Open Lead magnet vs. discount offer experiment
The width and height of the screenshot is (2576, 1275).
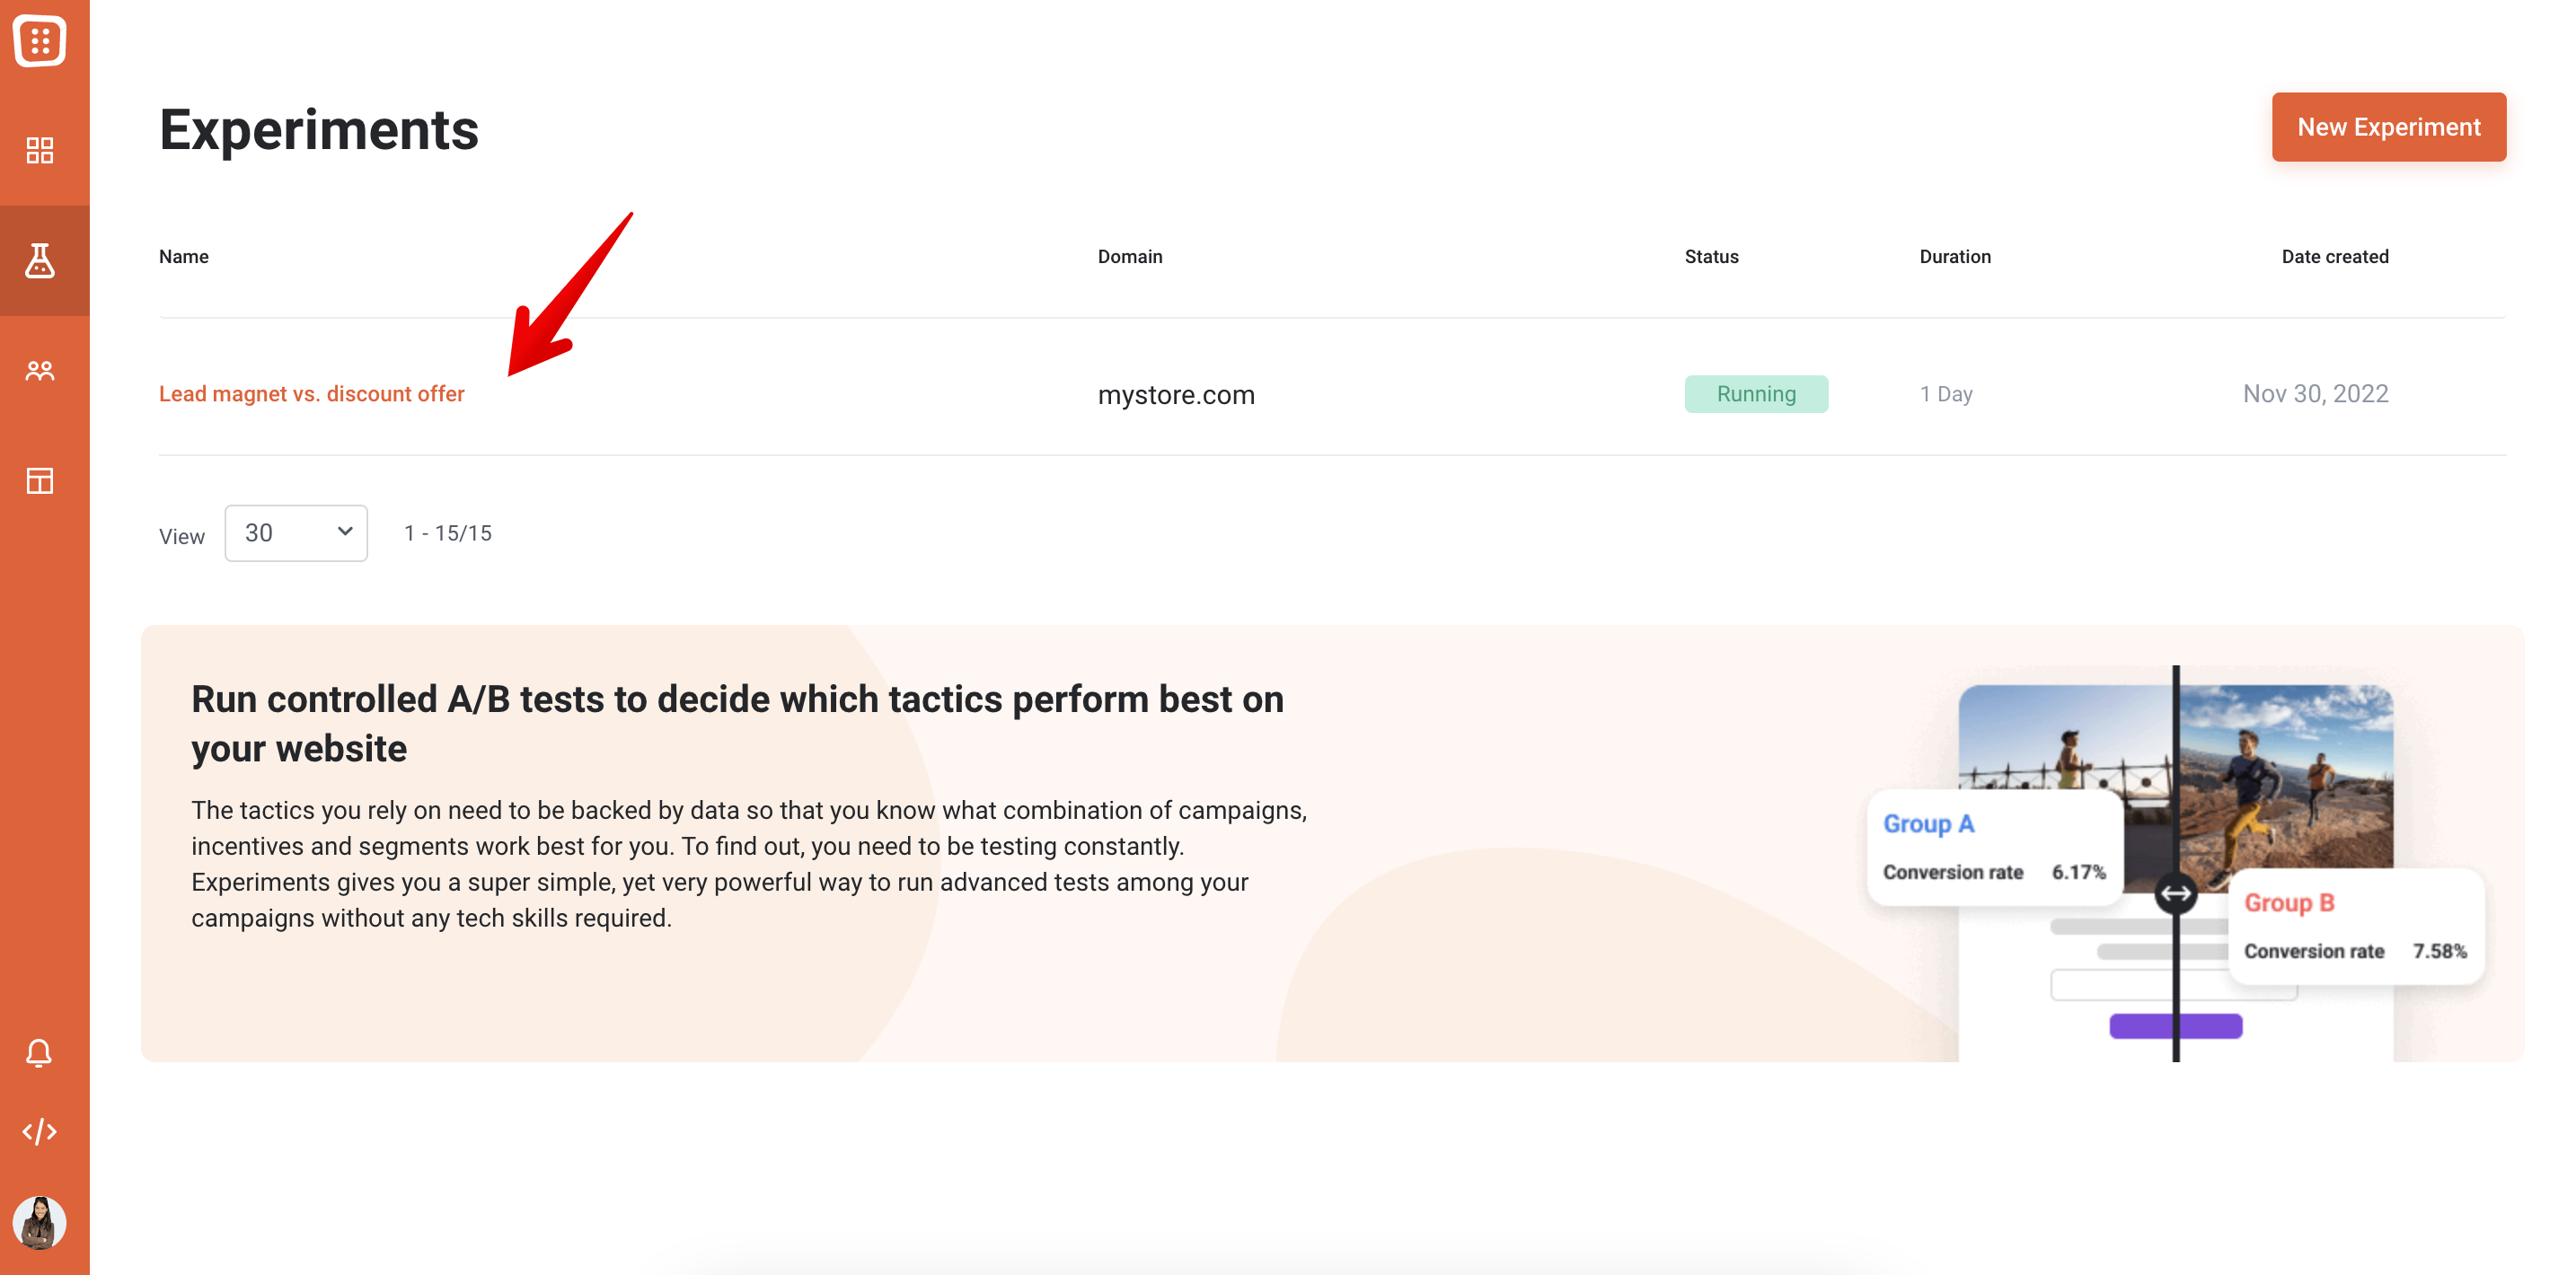tap(311, 394)
